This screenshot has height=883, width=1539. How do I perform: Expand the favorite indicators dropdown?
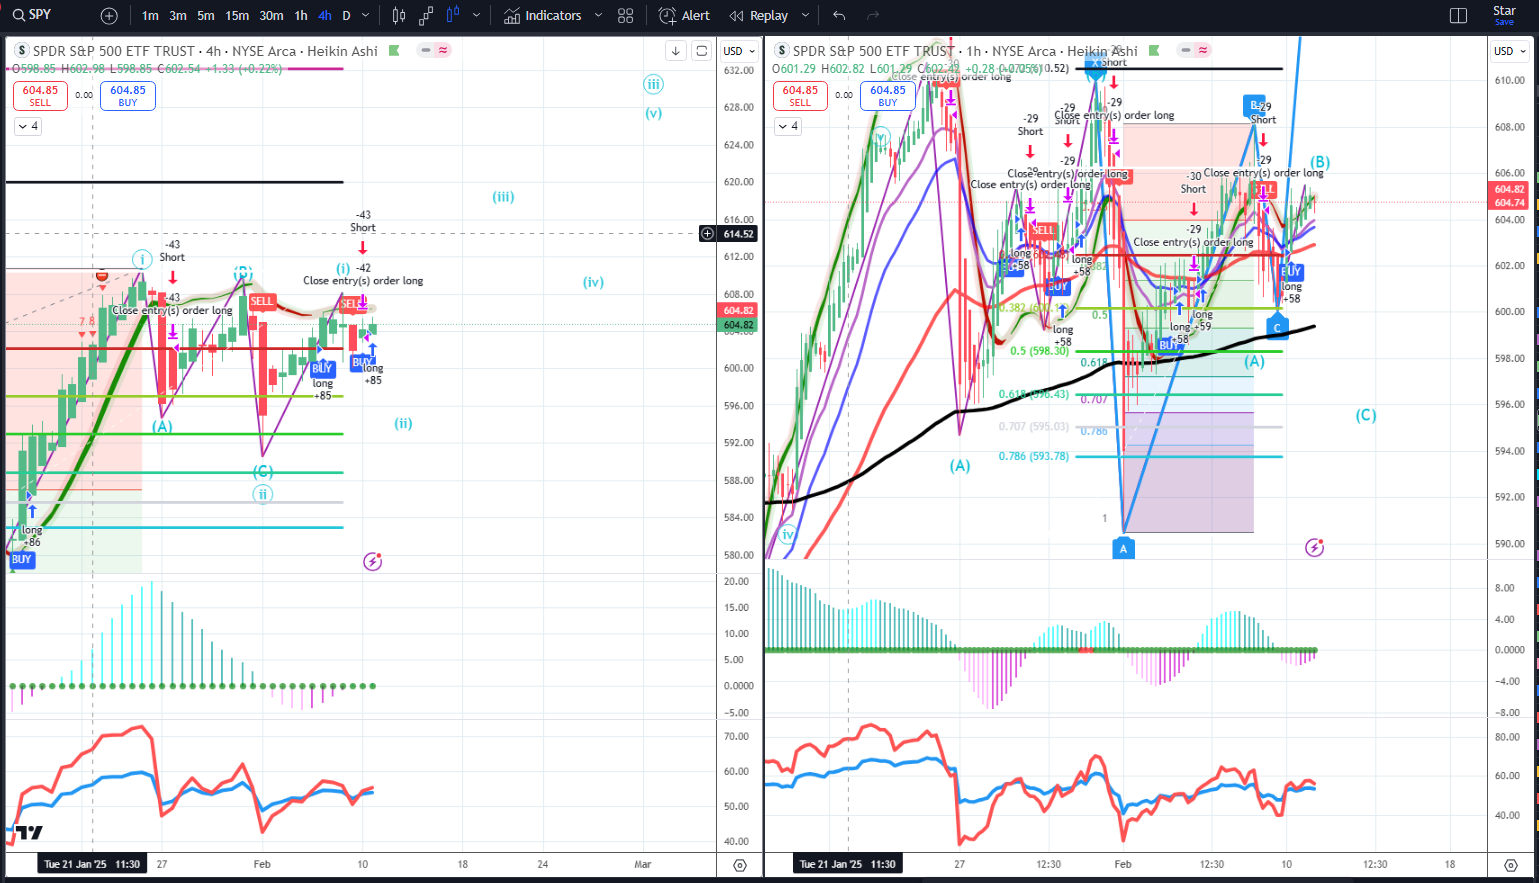pos(598,16)
